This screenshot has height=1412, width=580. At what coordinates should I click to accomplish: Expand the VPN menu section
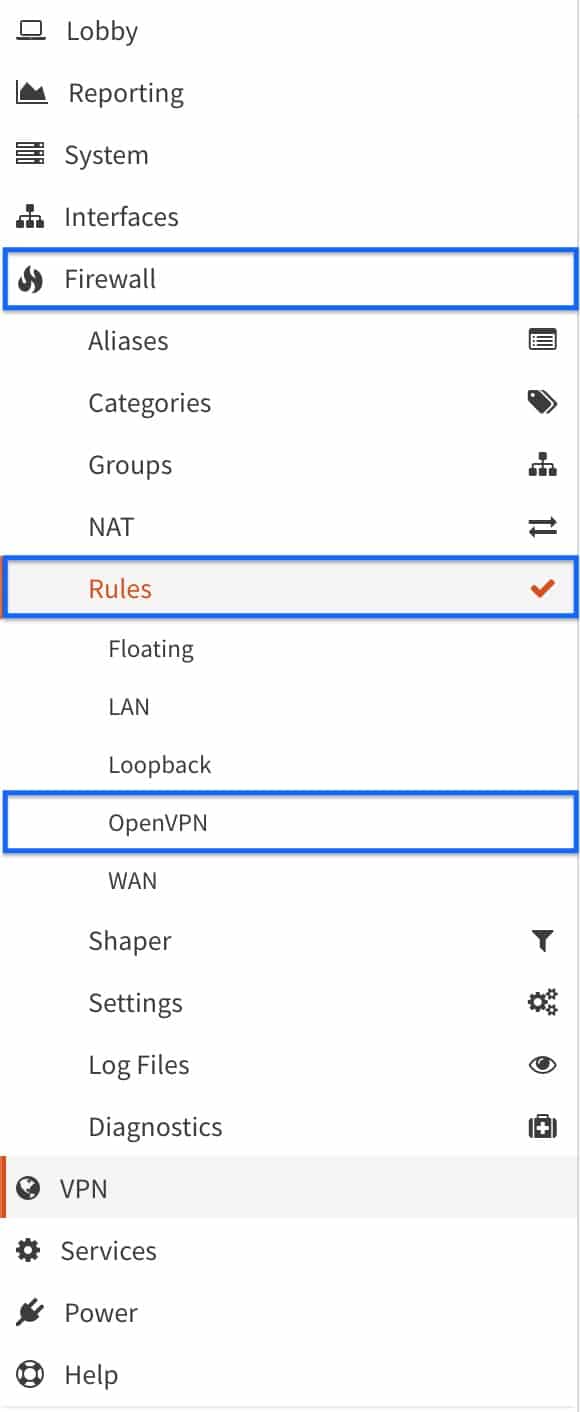84,1188
